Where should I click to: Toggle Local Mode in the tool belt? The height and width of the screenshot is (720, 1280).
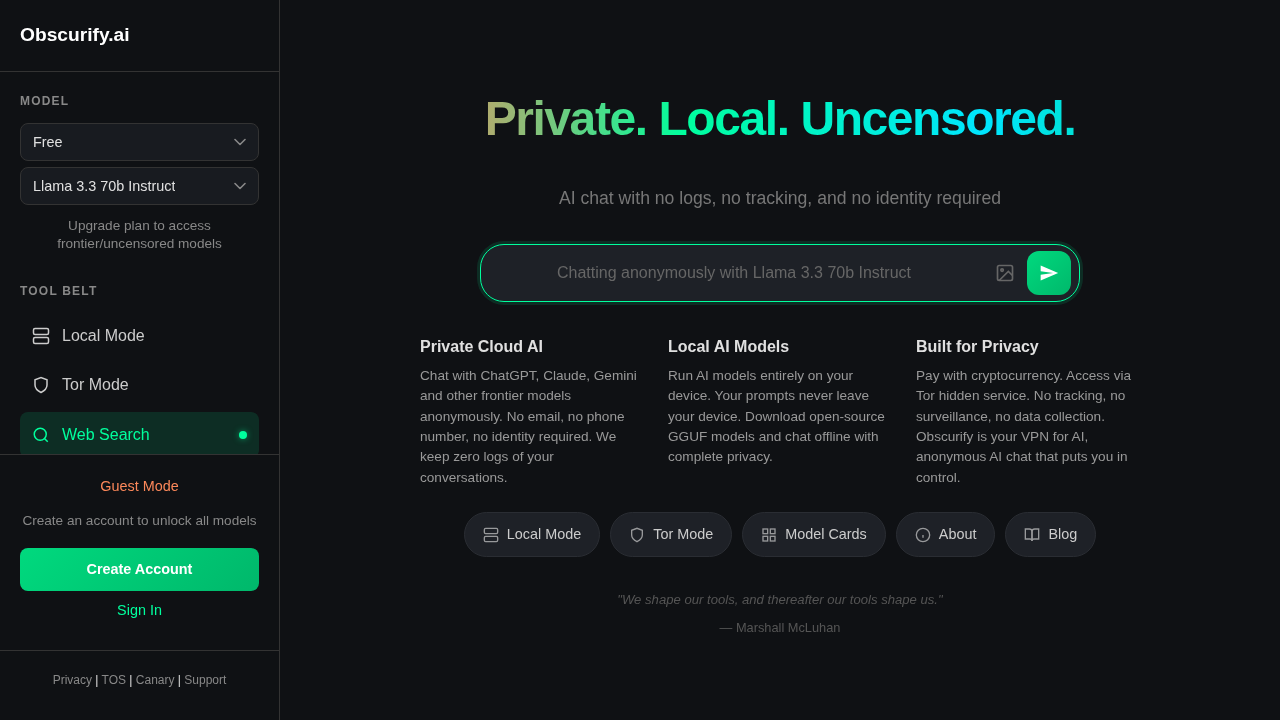[139, 336]
